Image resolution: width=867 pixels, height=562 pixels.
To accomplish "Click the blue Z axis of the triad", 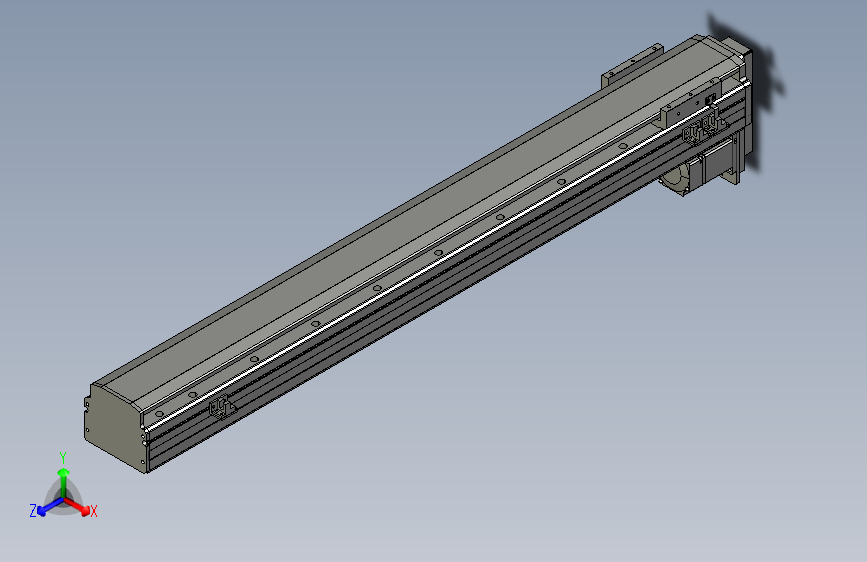I will pyautogui.click(x=46, y=508).
